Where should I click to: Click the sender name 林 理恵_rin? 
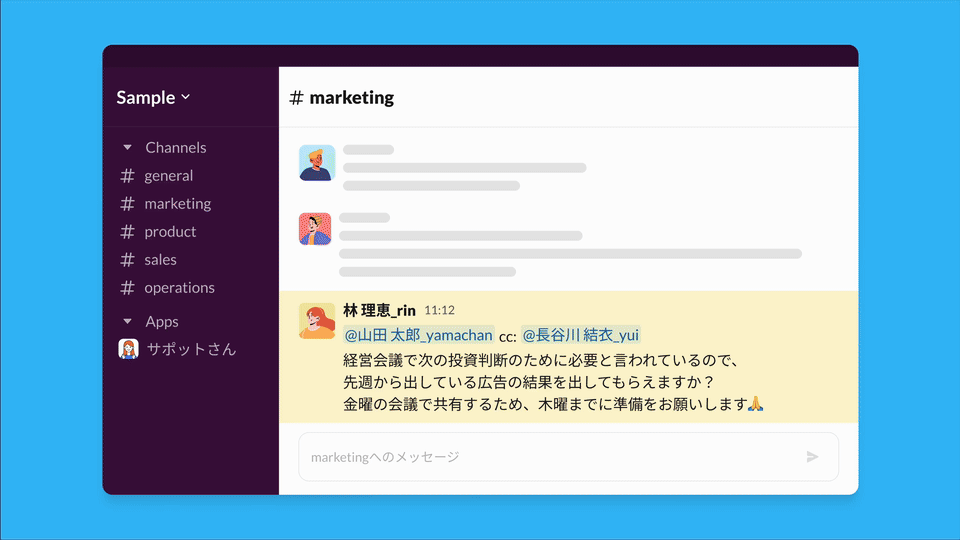(x=380, y=310)
